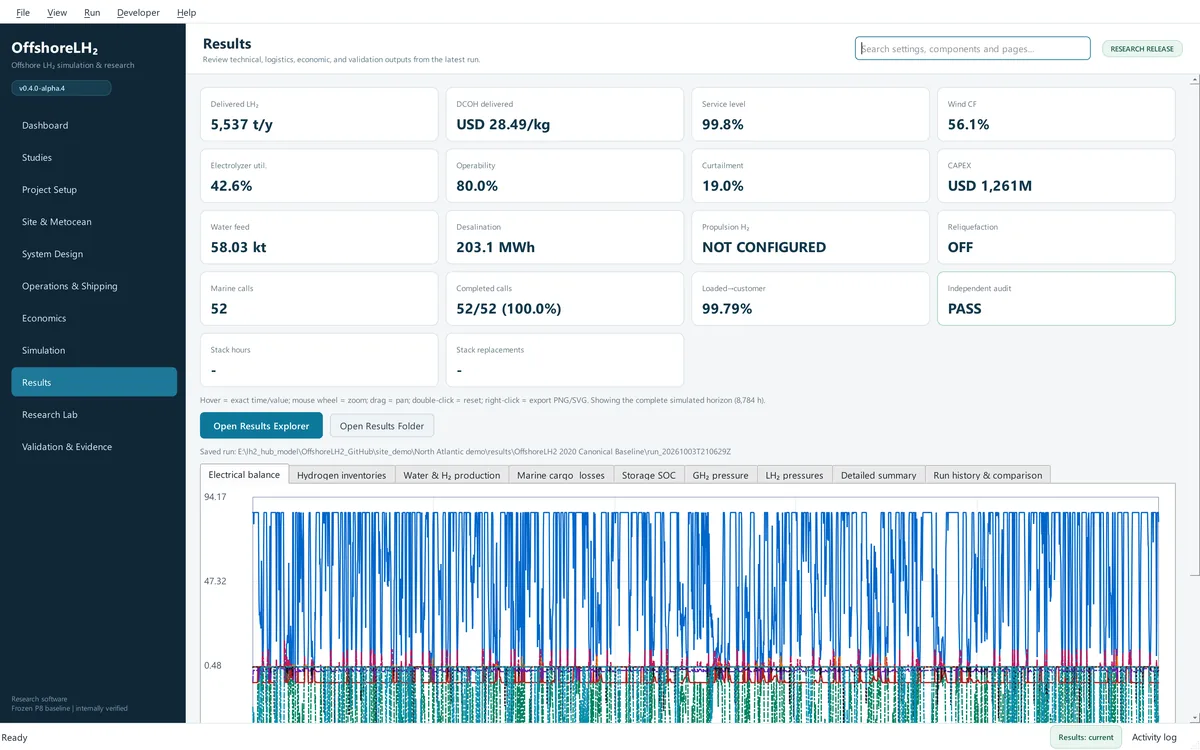Select System Design in sidebar
The image size is (1200, 750).
tap(94, 253)
